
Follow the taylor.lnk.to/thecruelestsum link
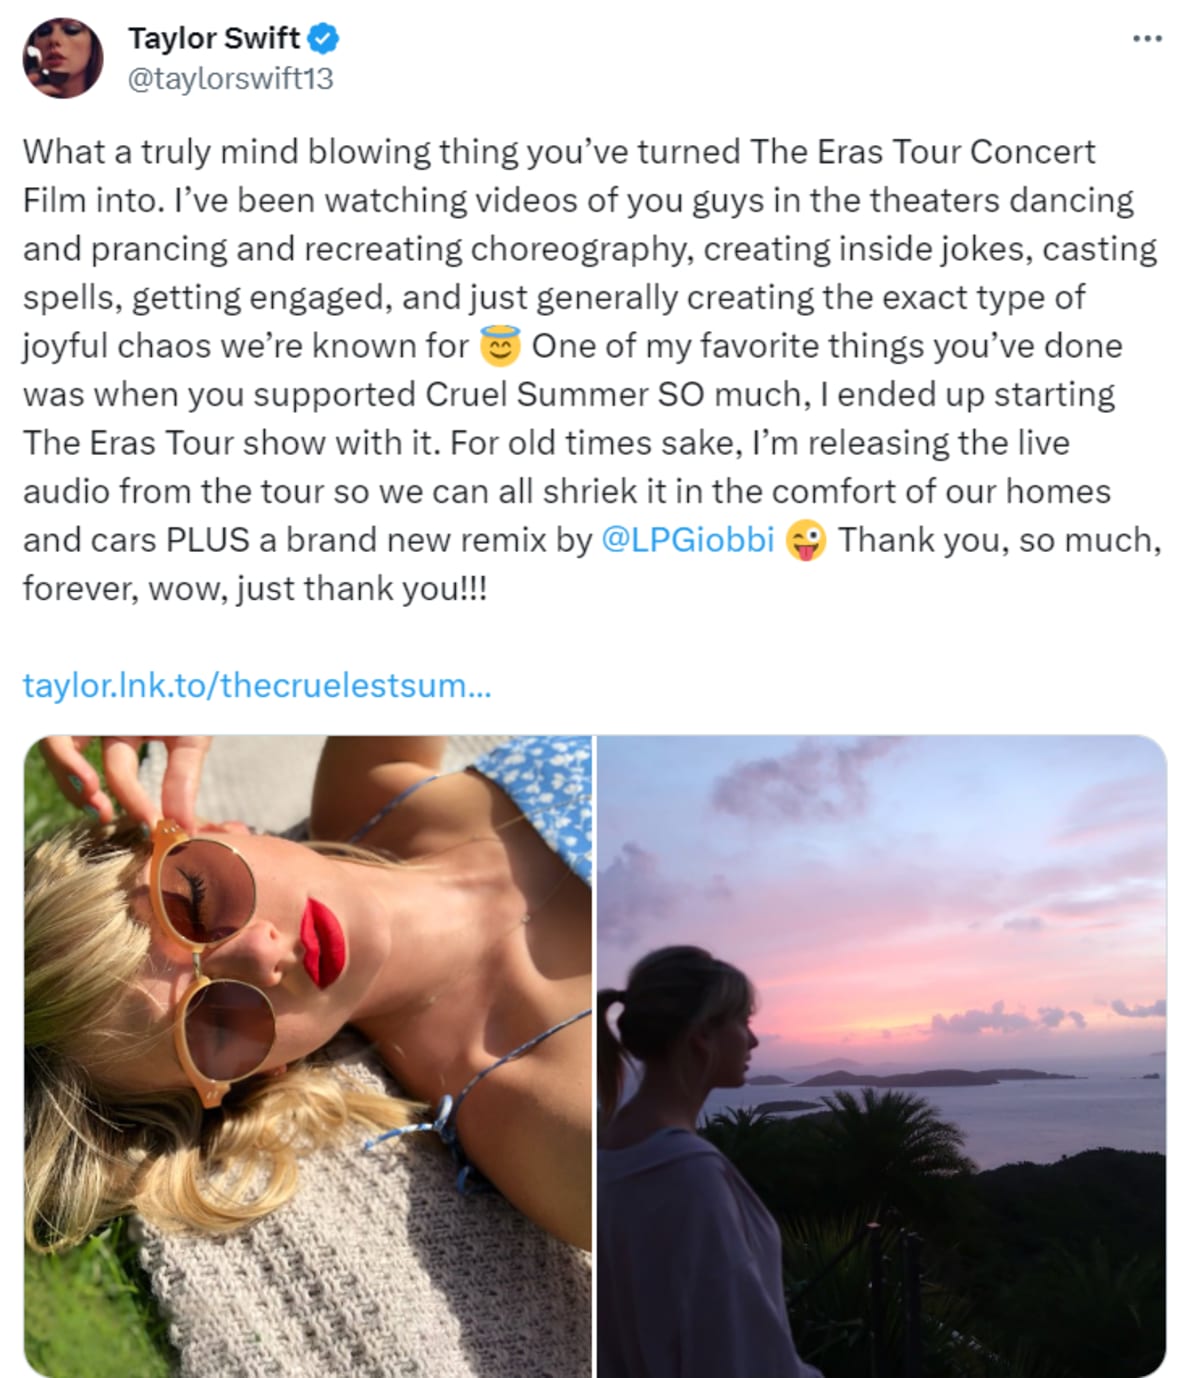click(255, 685)
